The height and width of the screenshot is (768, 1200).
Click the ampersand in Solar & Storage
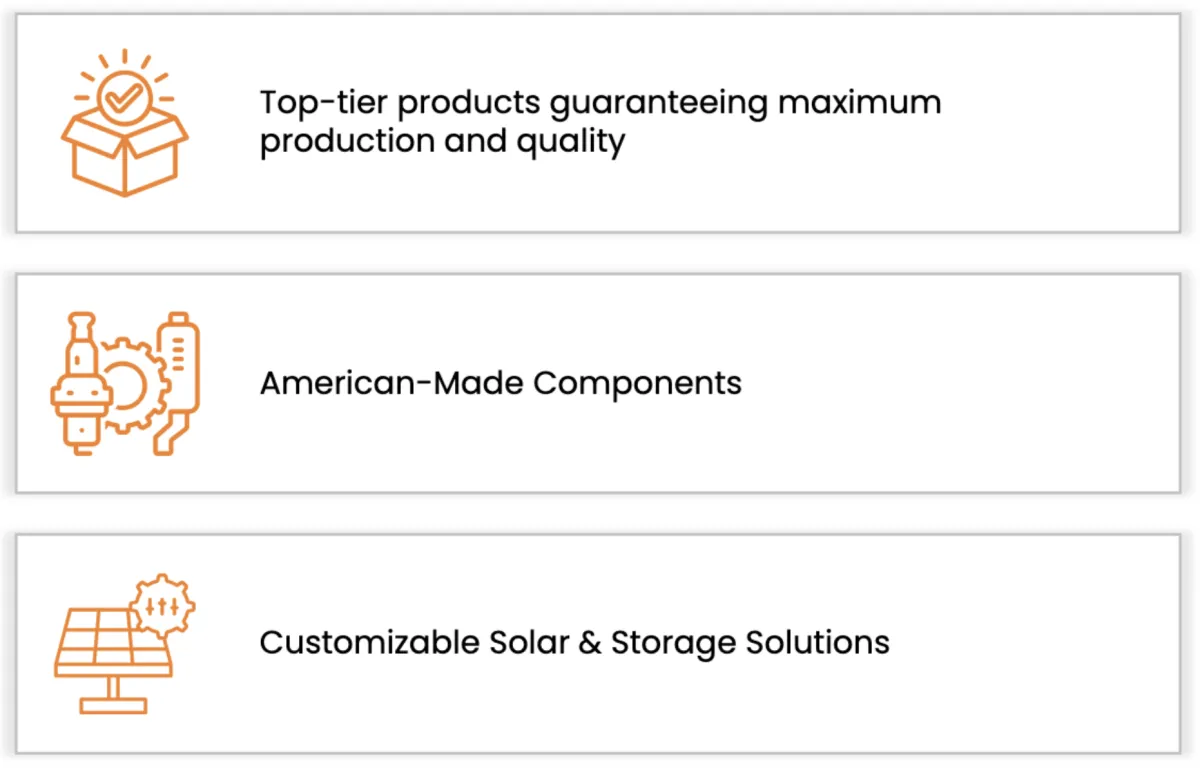[588, 641]
